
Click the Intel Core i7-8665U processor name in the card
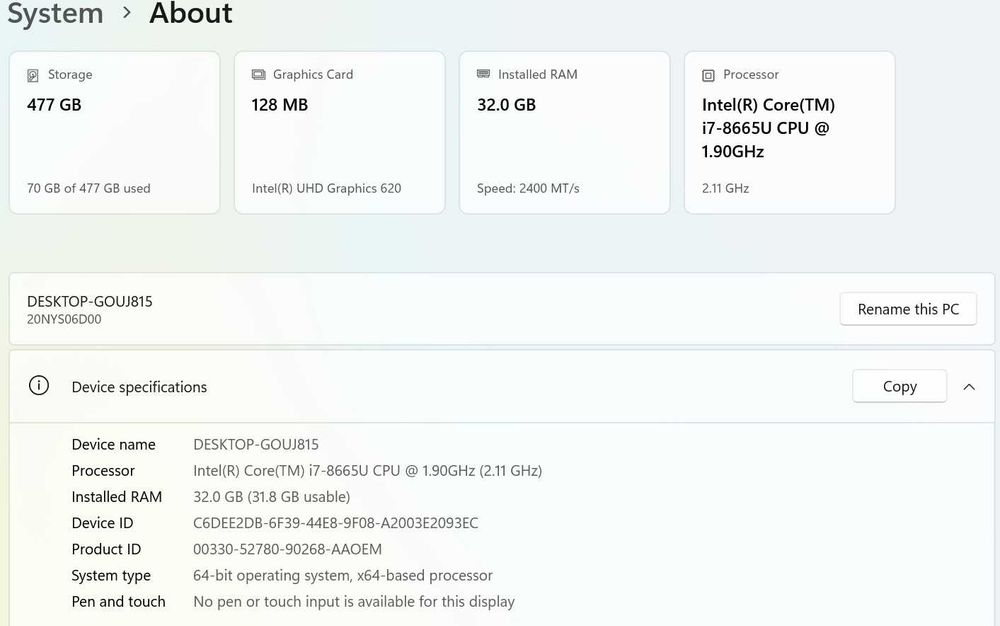[768, 127]
